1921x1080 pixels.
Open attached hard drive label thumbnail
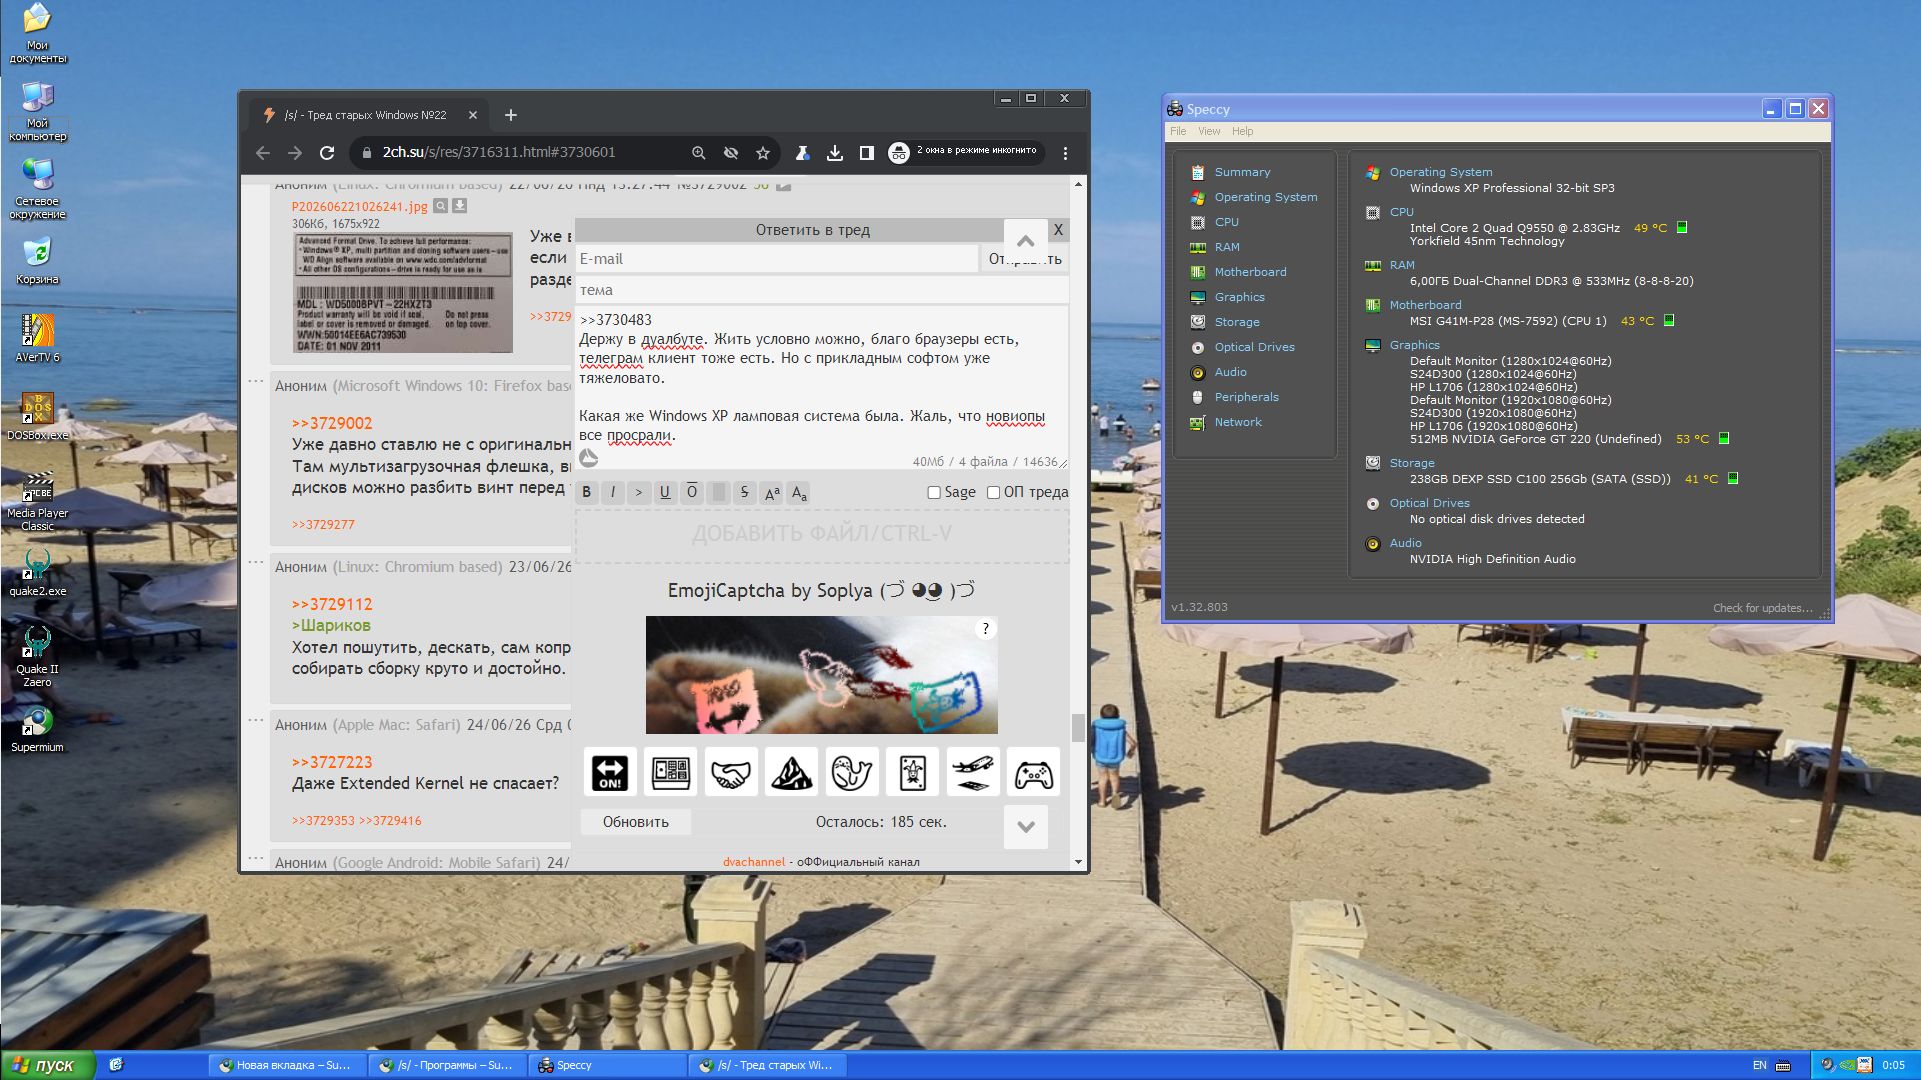pos(403,293)
